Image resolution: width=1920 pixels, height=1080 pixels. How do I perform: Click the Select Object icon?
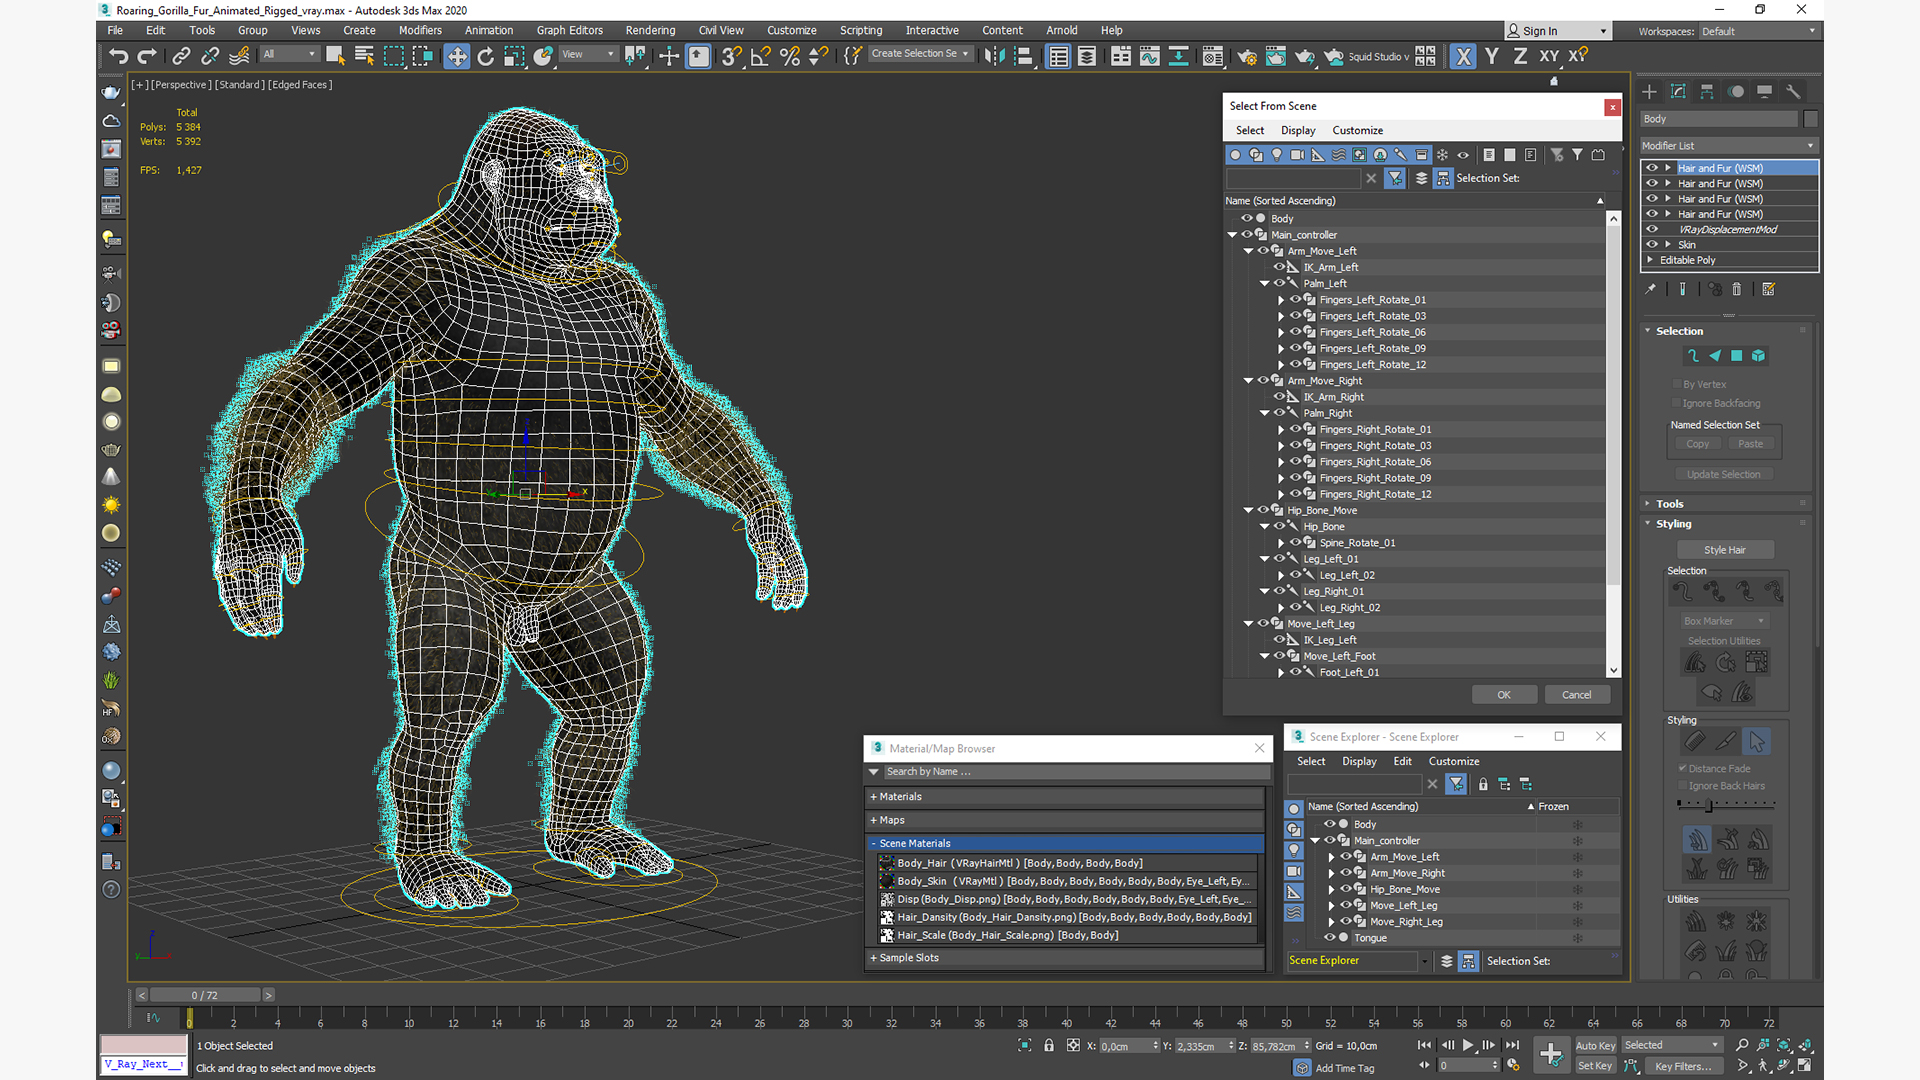332,55
